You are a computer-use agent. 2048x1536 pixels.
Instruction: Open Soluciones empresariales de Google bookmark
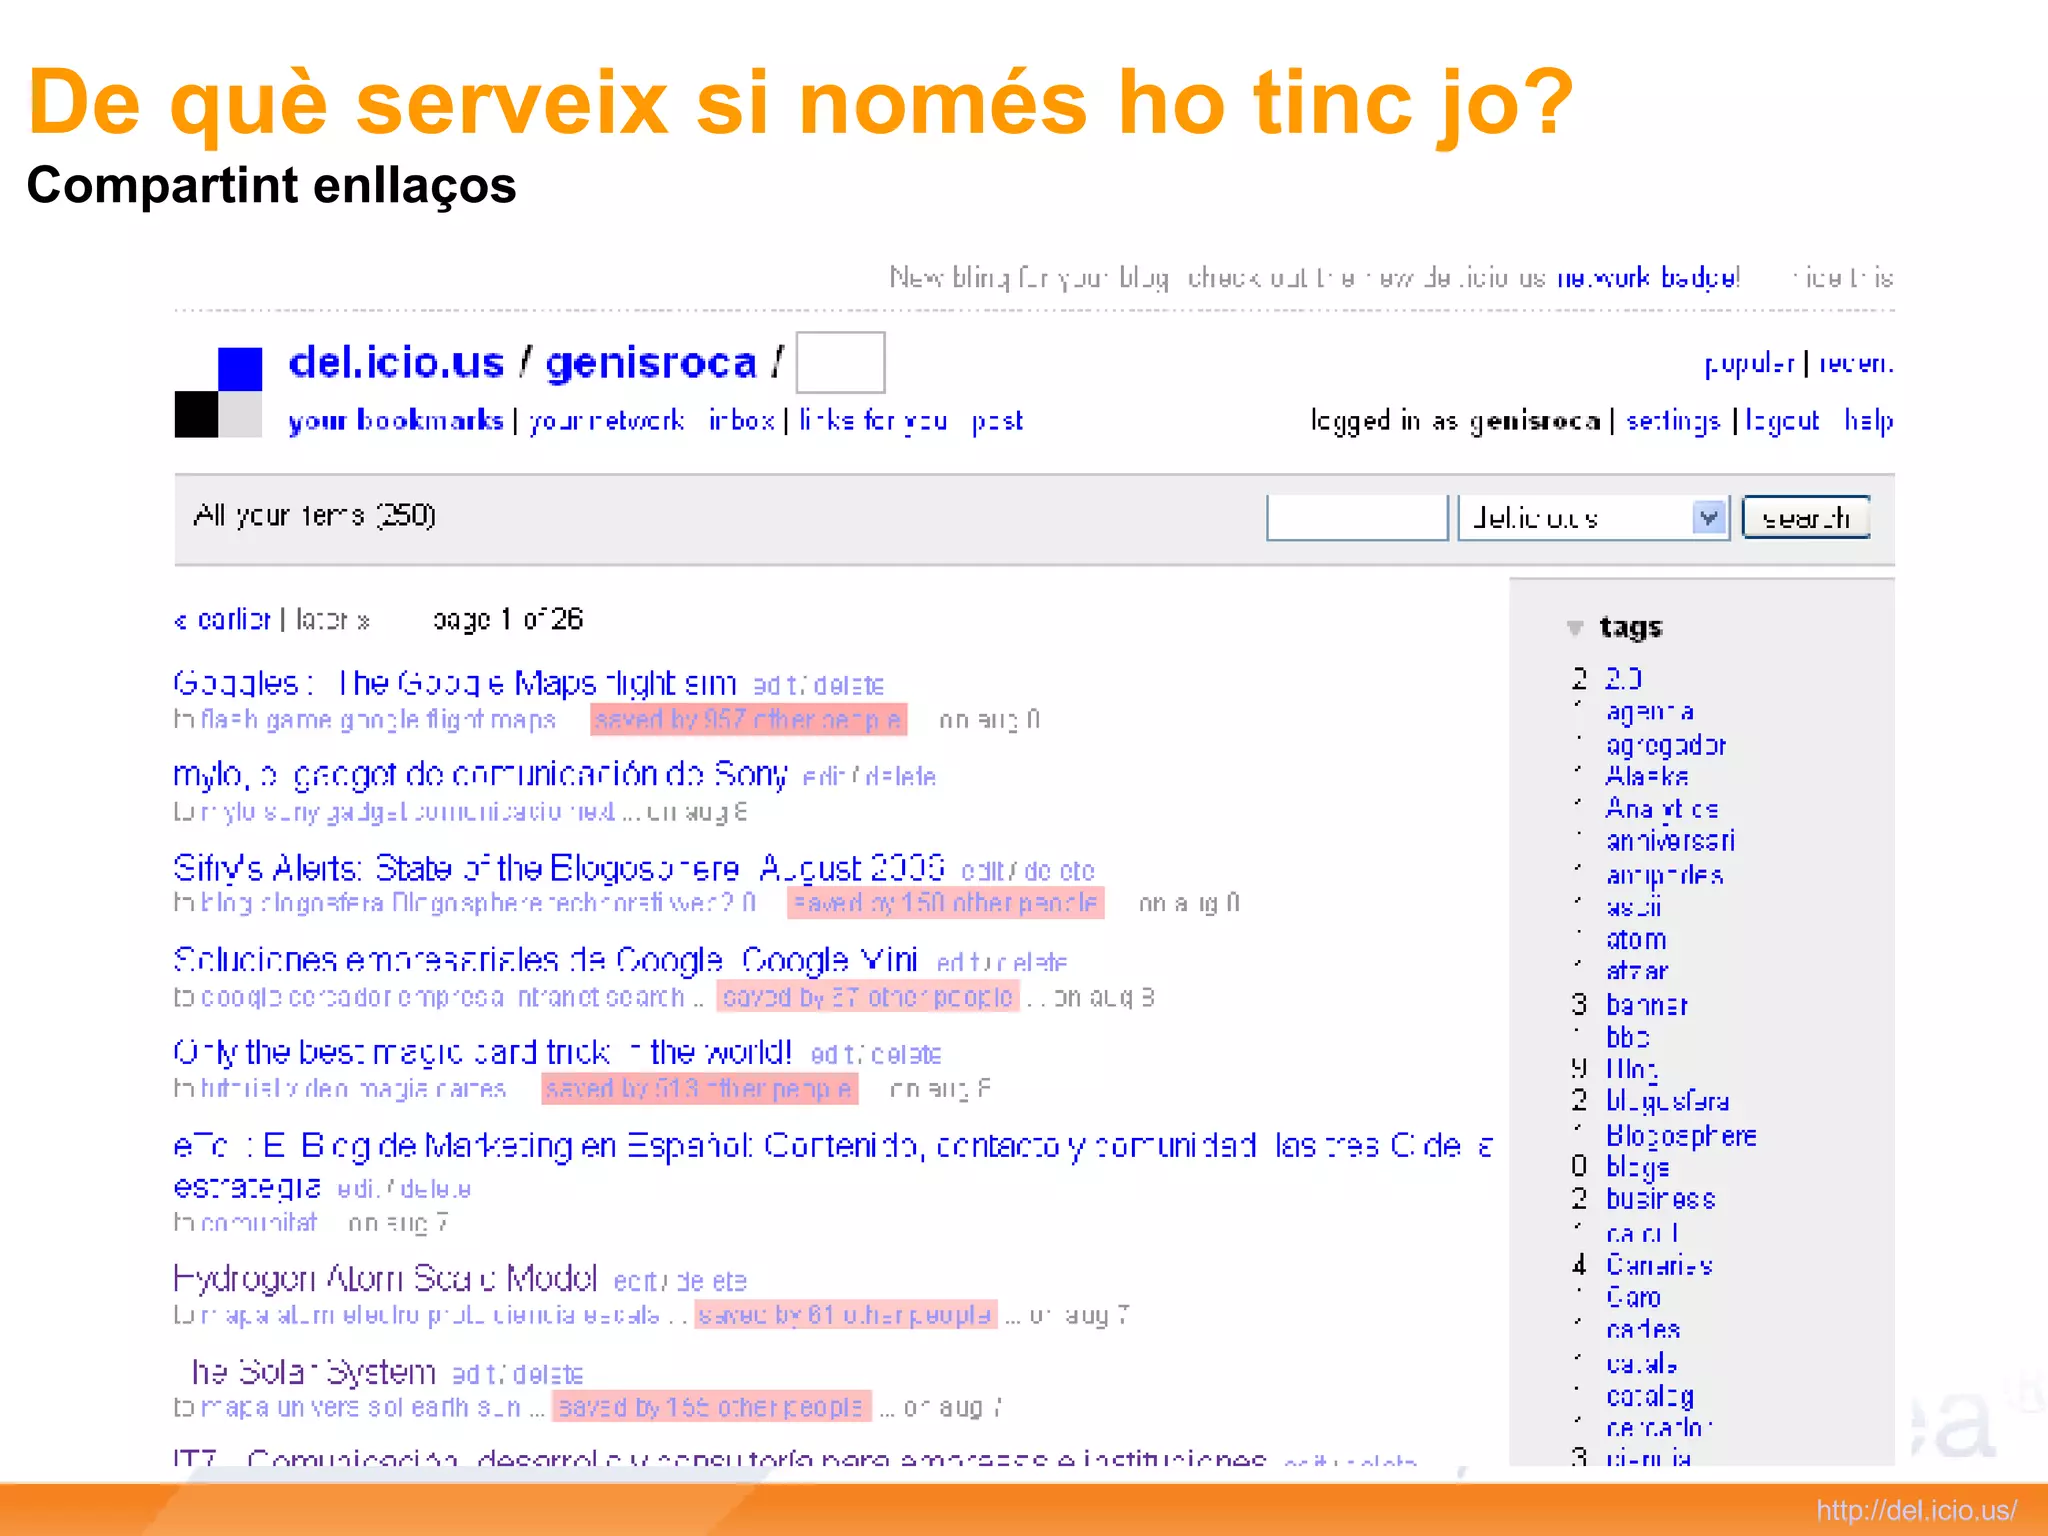coord(545,960)
